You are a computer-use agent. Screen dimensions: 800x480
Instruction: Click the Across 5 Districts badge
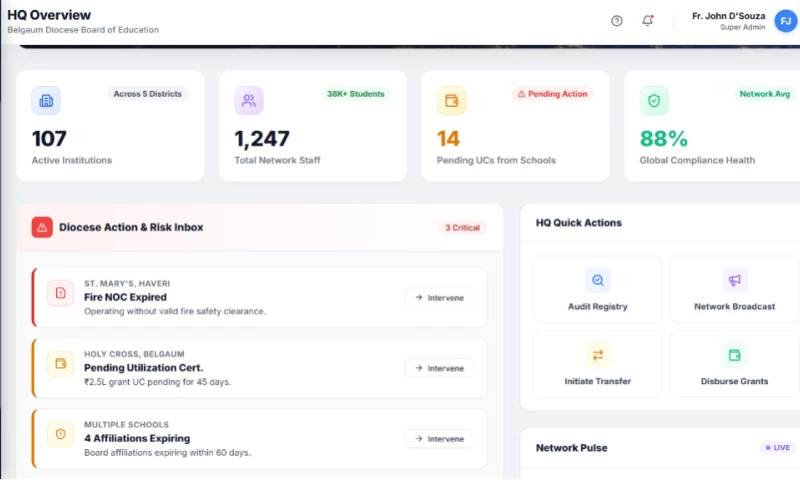click(x=147, y=94)
